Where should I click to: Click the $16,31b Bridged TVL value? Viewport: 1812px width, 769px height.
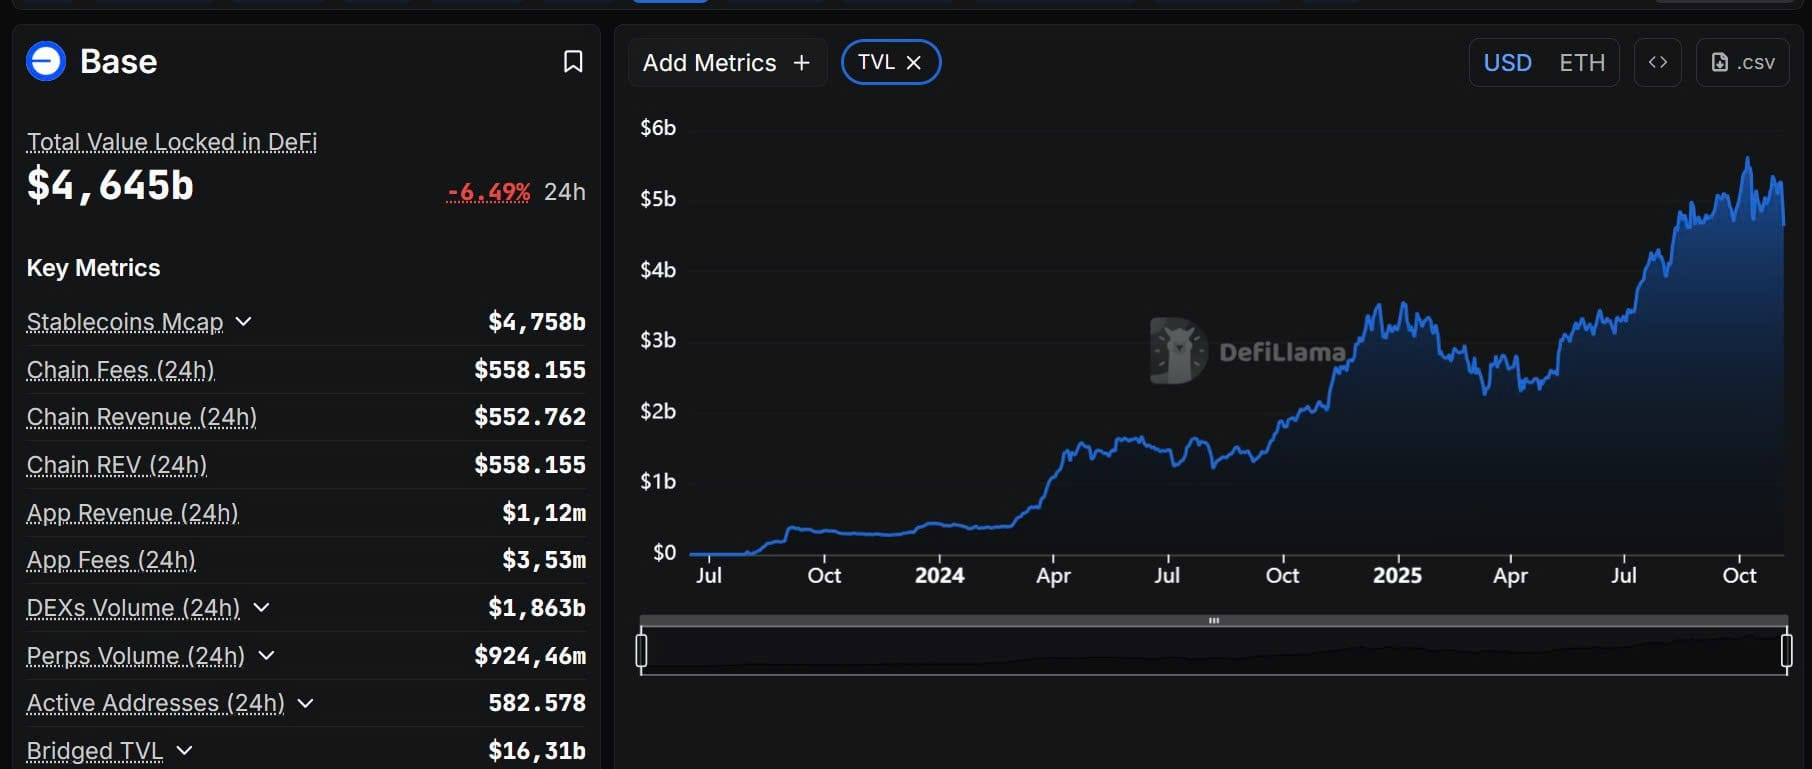tap(537, 751)
